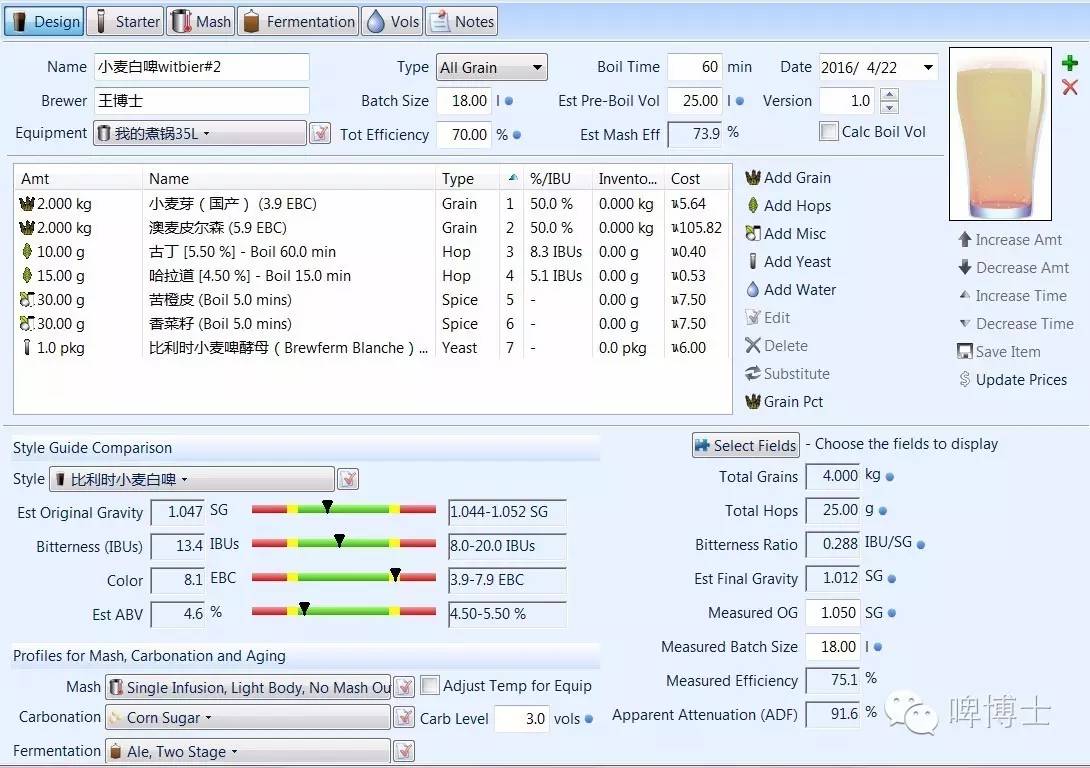Click the Add Misc icon button
This screenshot has height=768, width=1090.
[753, 234]
